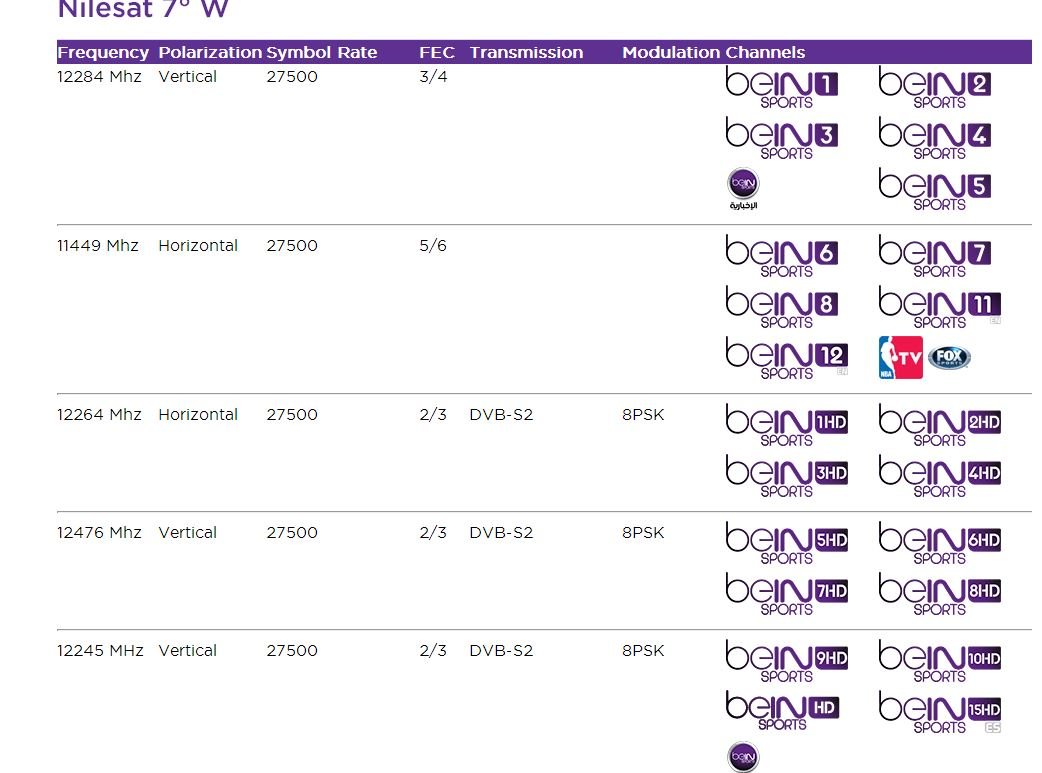Select the 12264 Mhz frequency cell
The height and width of the screenshot is (773, 1042).
(x=99, y=414)
